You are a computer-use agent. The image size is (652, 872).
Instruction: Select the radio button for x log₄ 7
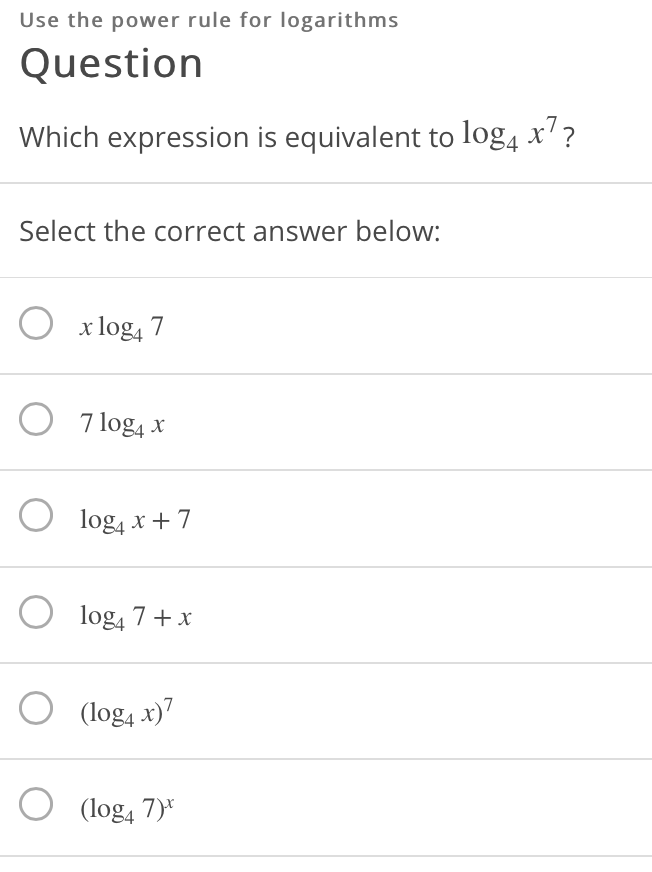36,322
